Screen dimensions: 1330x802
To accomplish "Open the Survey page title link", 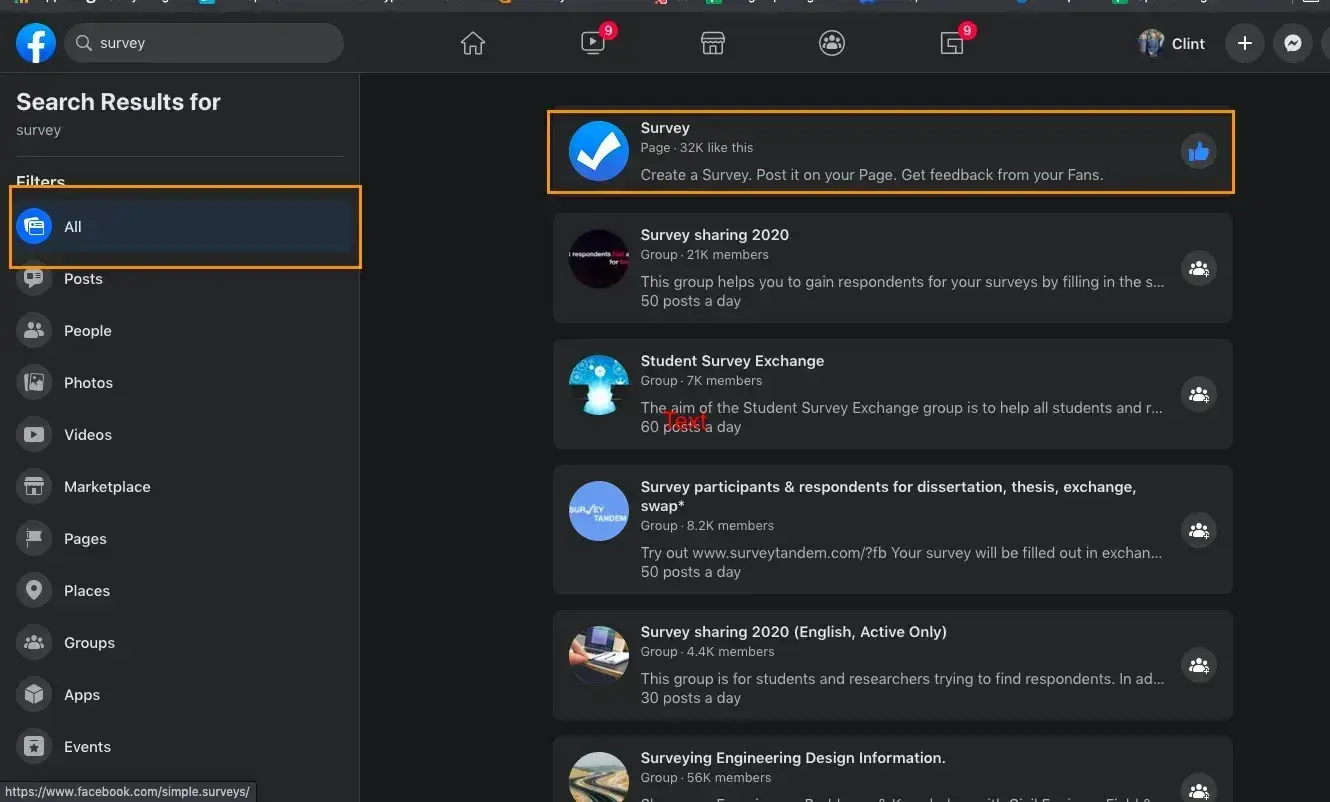I will coord(665,128).
